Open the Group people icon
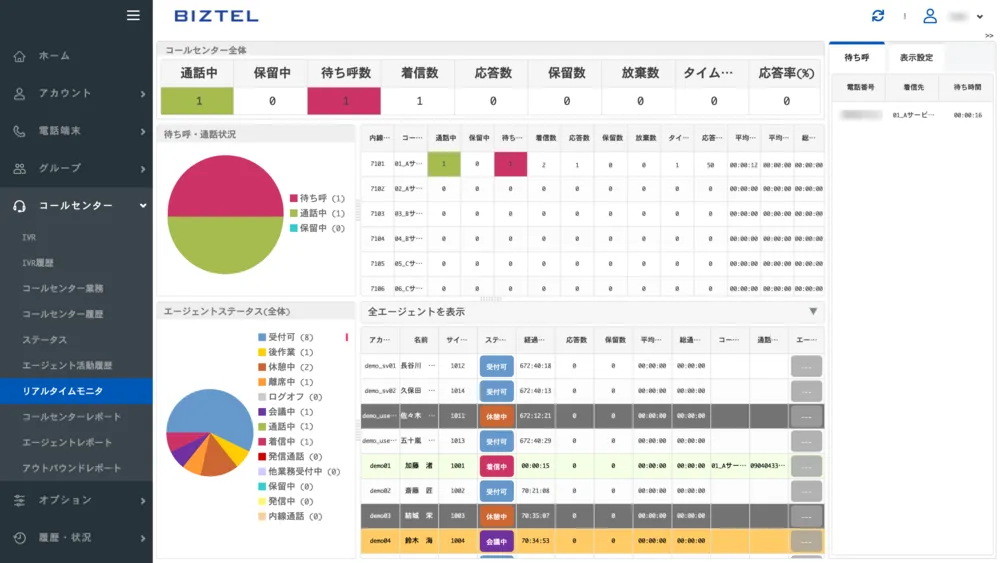Image resolution: width=1000 pixels, height=563 pixels. point(19,168)
